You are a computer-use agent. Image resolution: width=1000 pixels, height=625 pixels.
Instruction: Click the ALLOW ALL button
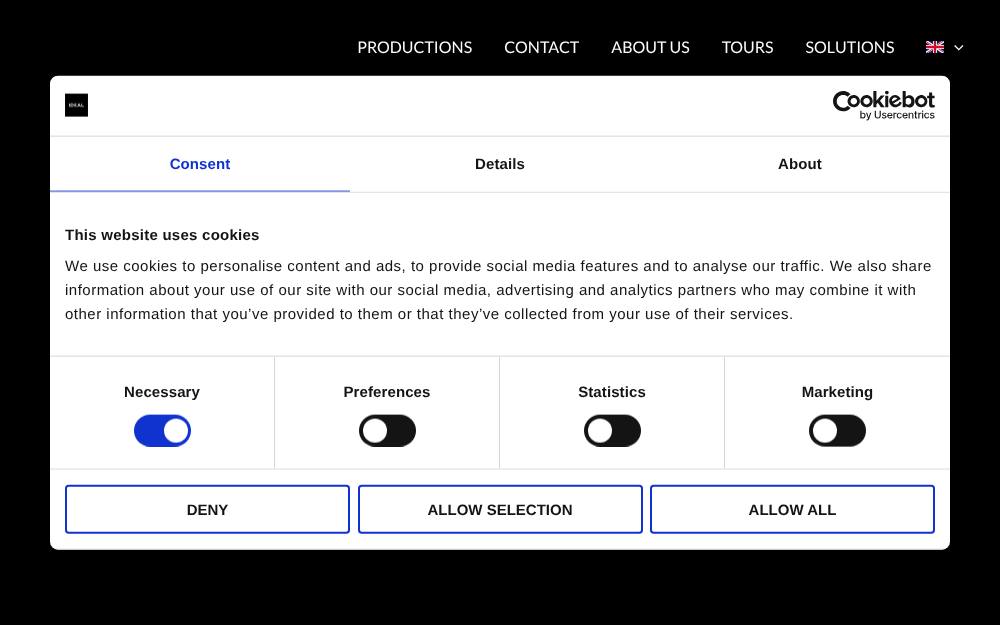pos(792,510)
